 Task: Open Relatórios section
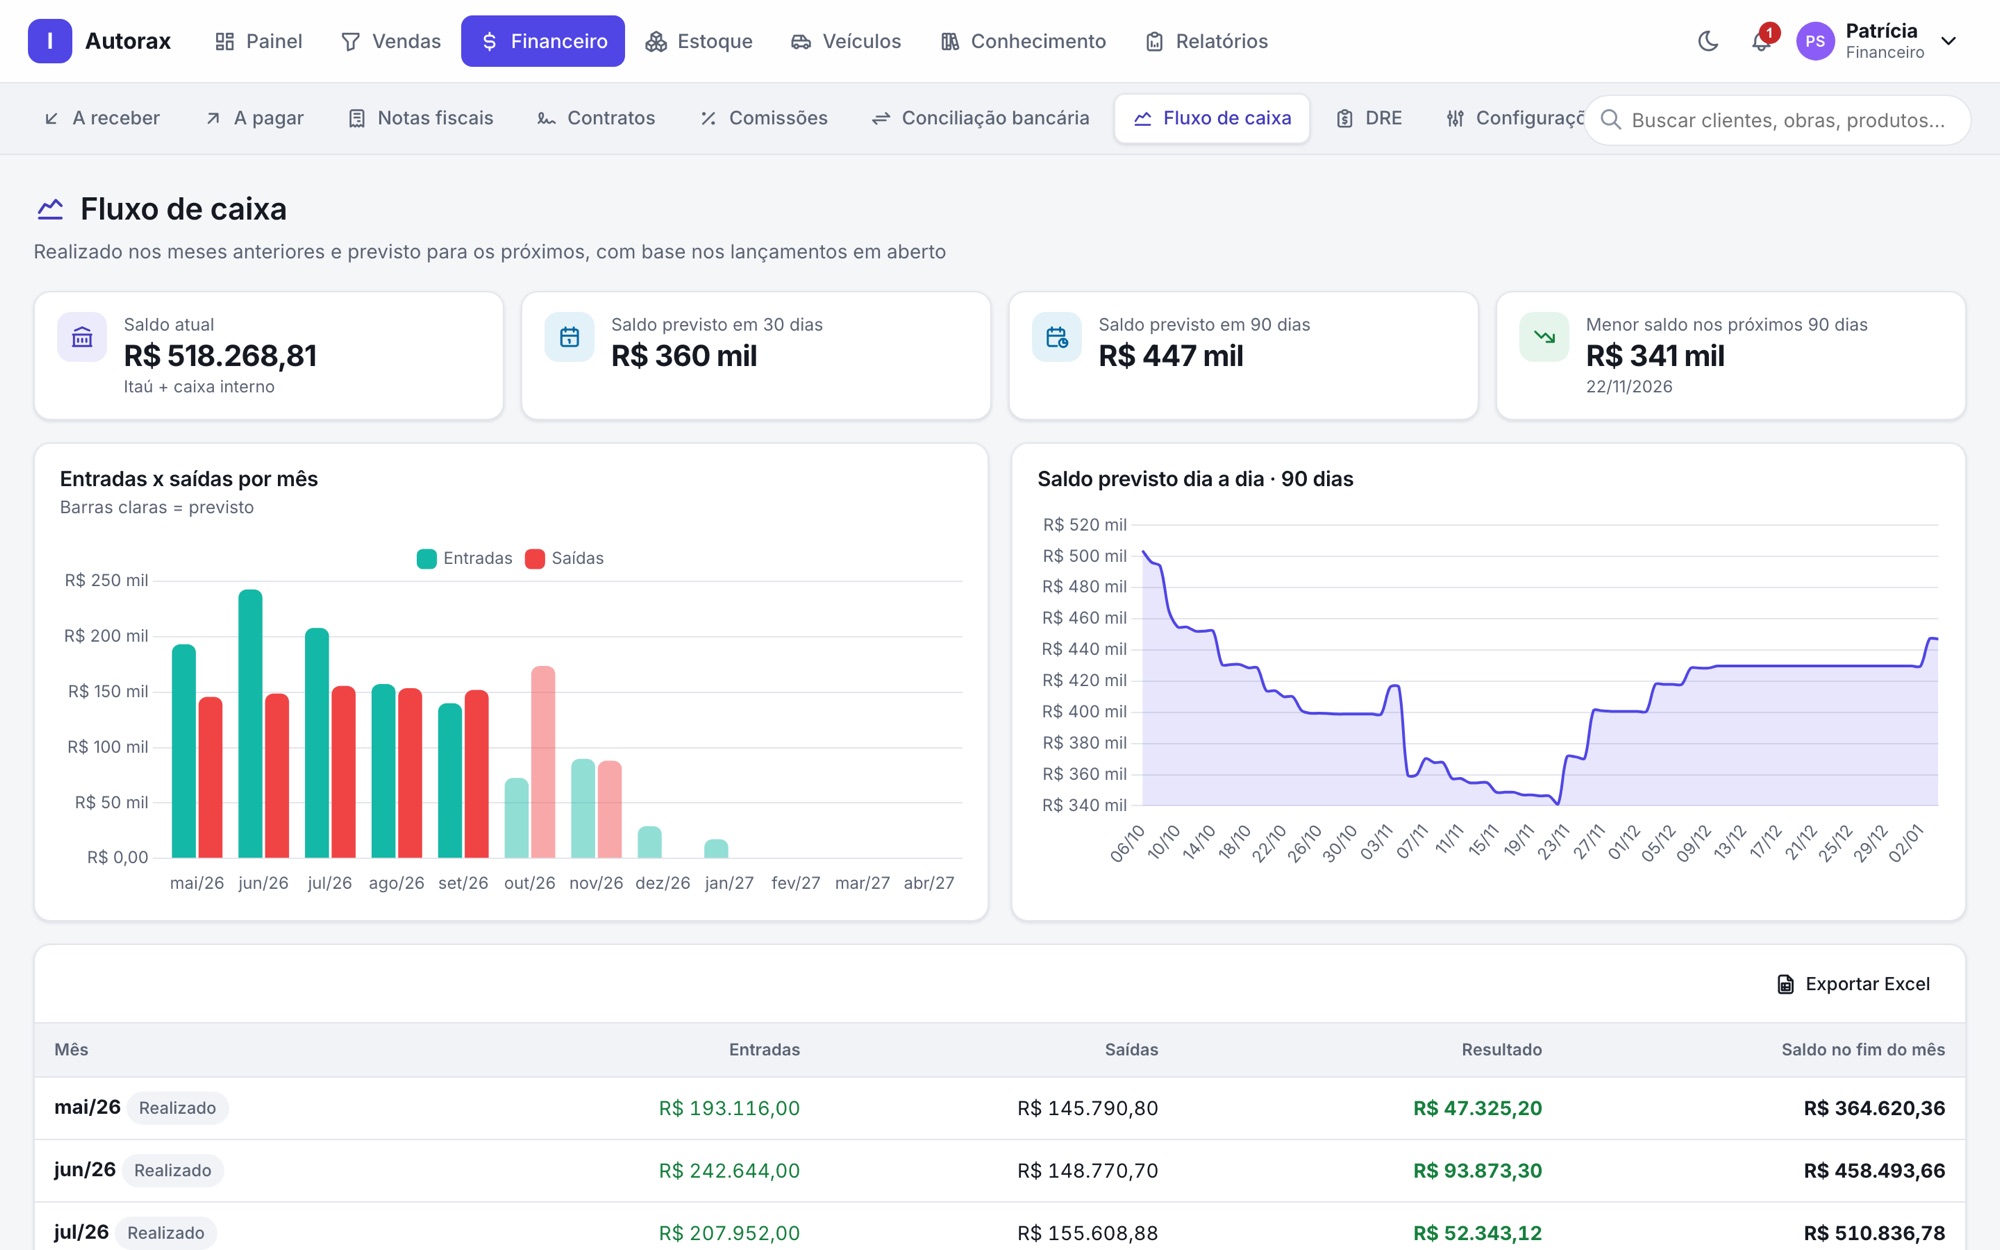point(1206,41)
